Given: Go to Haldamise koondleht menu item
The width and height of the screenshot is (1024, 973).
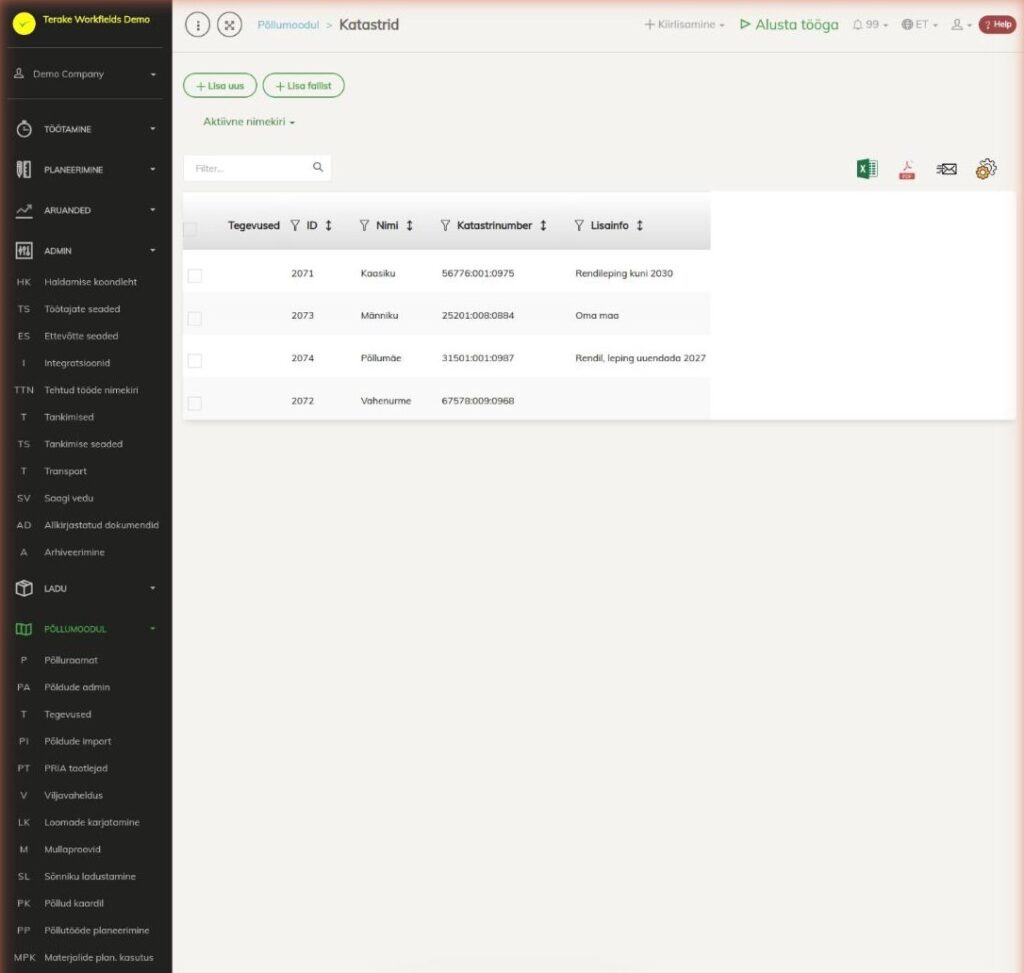Looking at the screenshot, I should (x=91, y=282).
